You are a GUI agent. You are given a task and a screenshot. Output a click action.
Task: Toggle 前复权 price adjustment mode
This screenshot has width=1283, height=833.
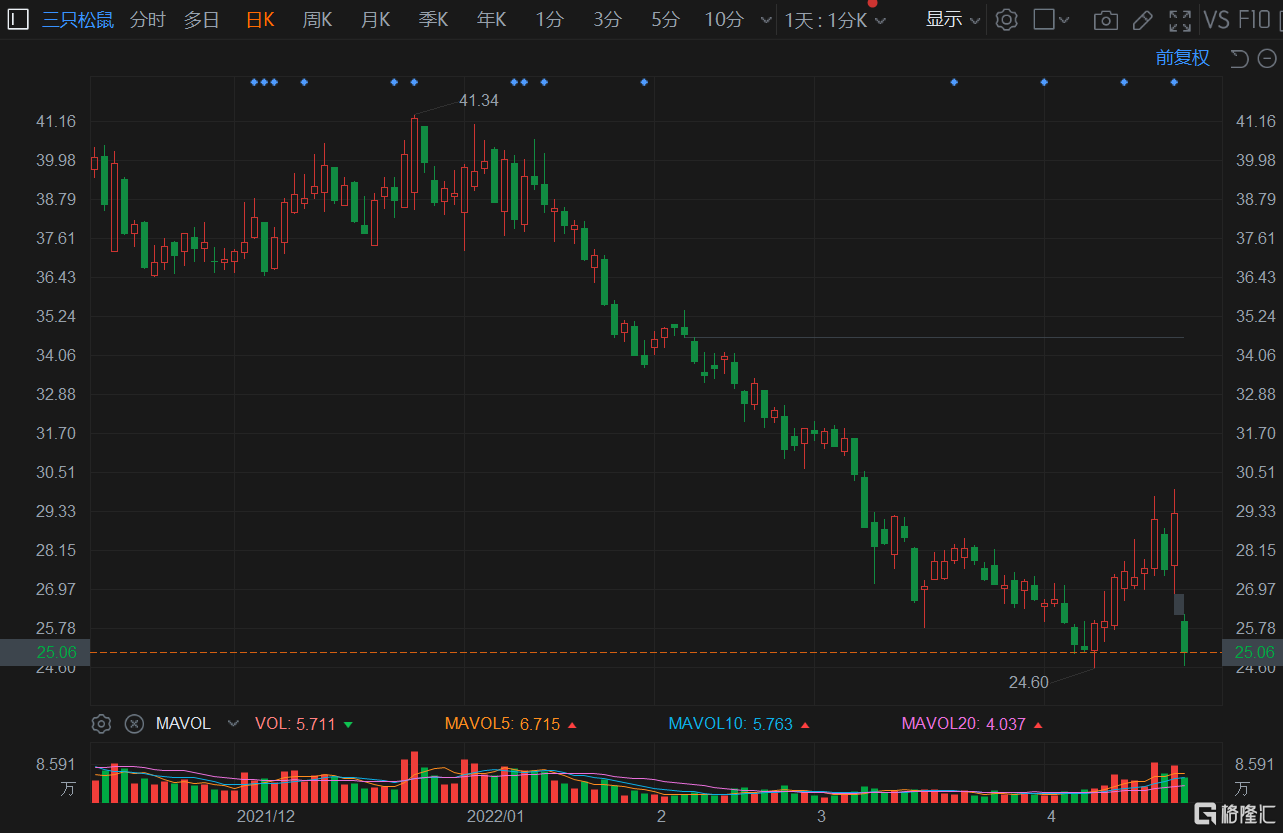point(1183,58)
